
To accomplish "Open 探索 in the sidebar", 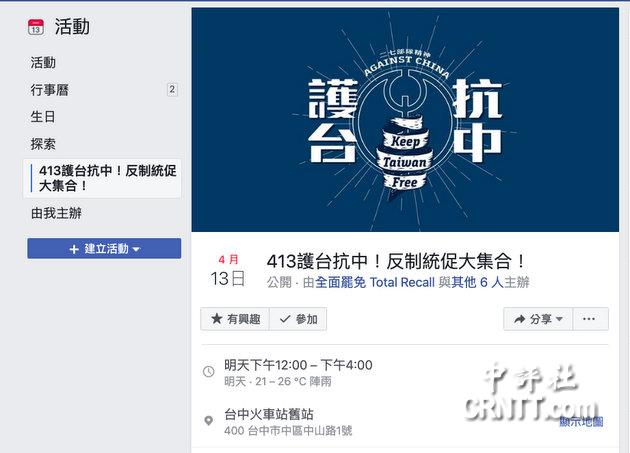I will pos(43,143).
